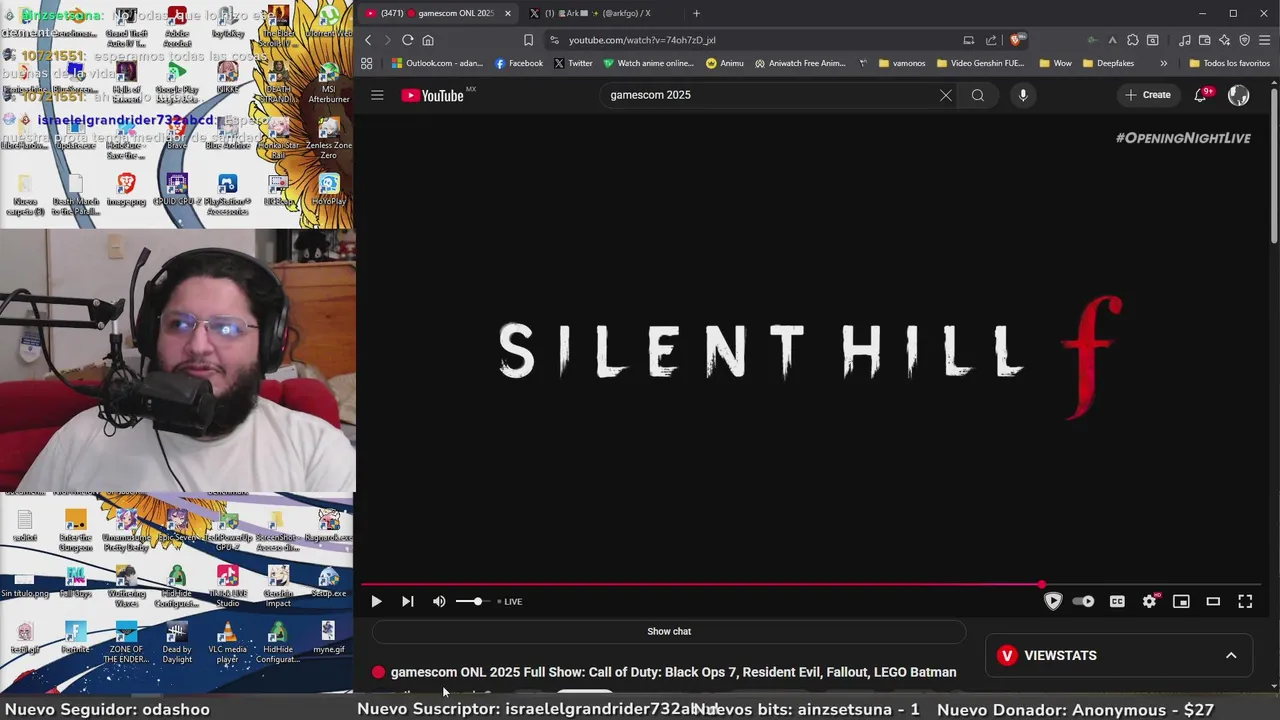Collapse the VIEWSTATS panel chevron
This screenshot has height=720, width=1280.
(x=1231, y=655)
